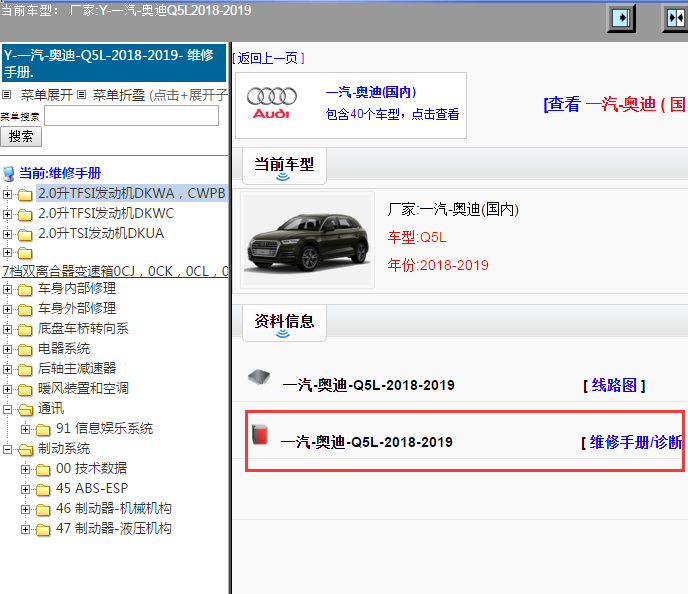The width and height of the screenshot is (688, 594).
Task: Click the 菜单折叠 collapse-all icon
Action: coord(82,94)
